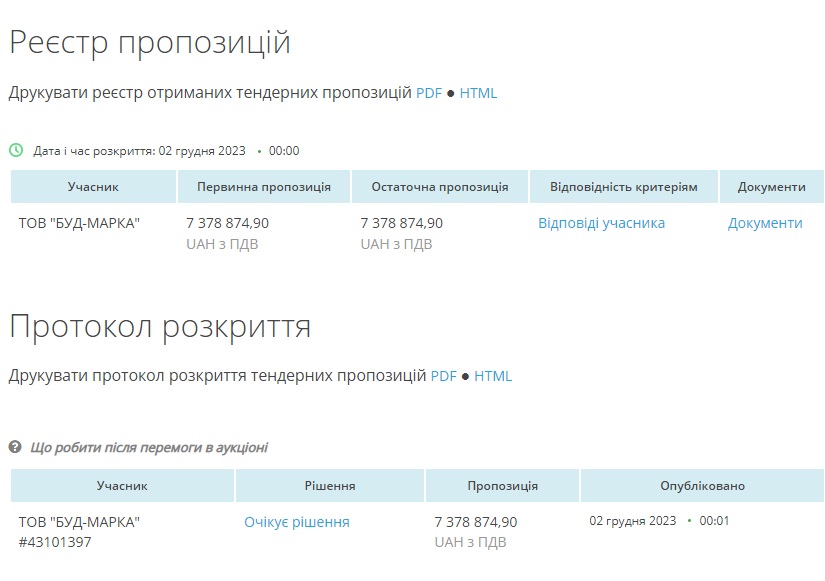Click the 'Очікує рішення' decision link

(x=297, y=522)
